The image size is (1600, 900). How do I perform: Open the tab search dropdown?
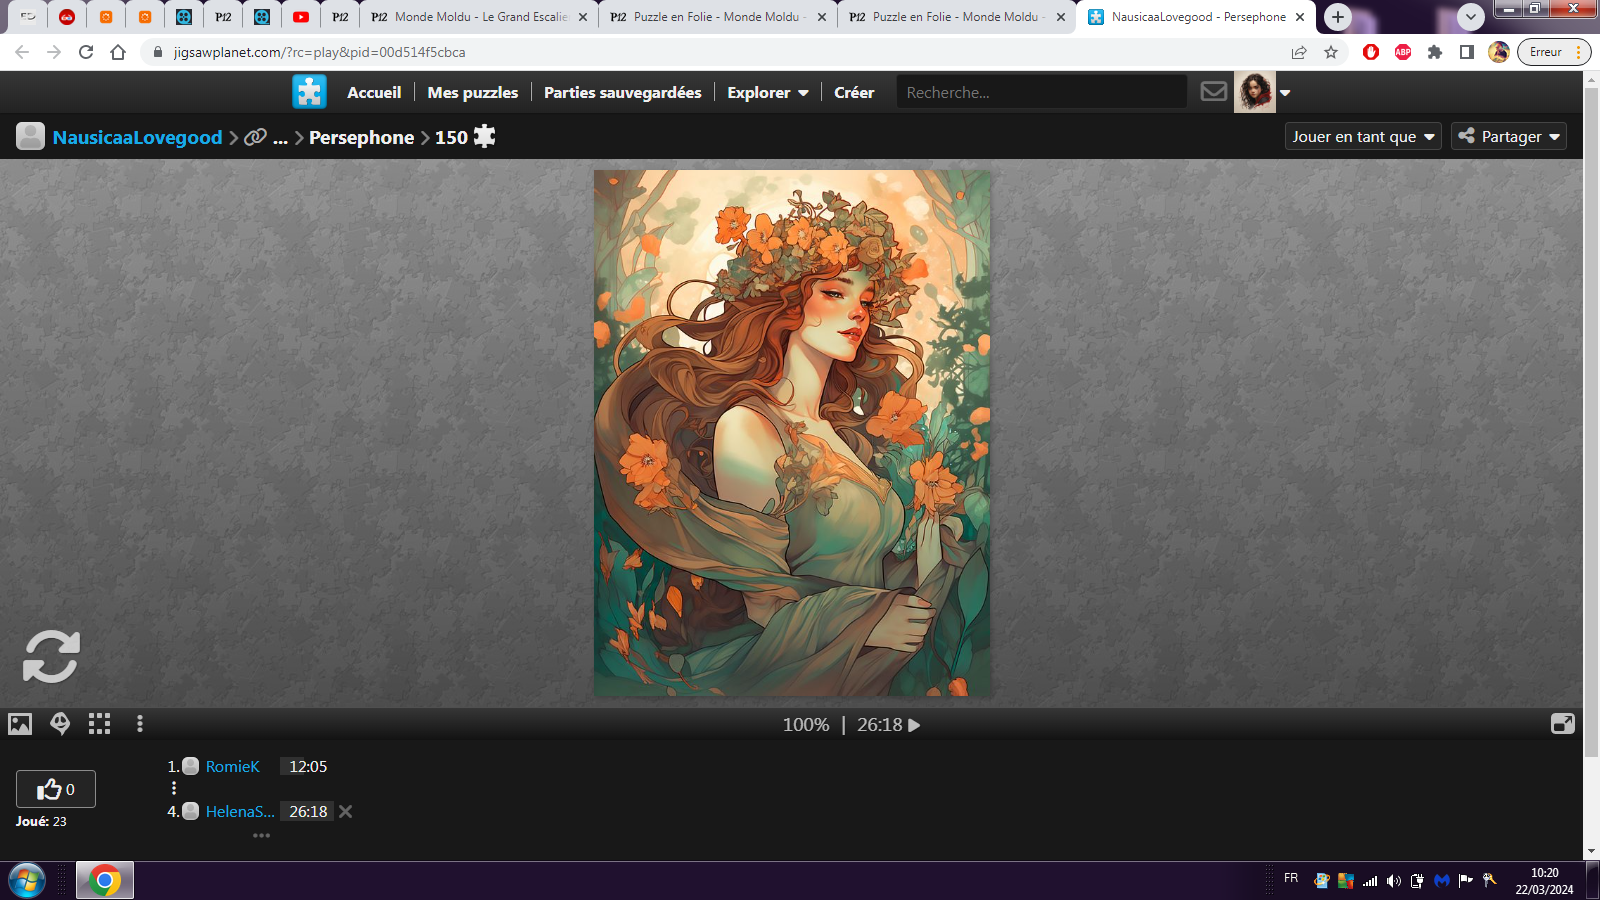(1470, 17)
